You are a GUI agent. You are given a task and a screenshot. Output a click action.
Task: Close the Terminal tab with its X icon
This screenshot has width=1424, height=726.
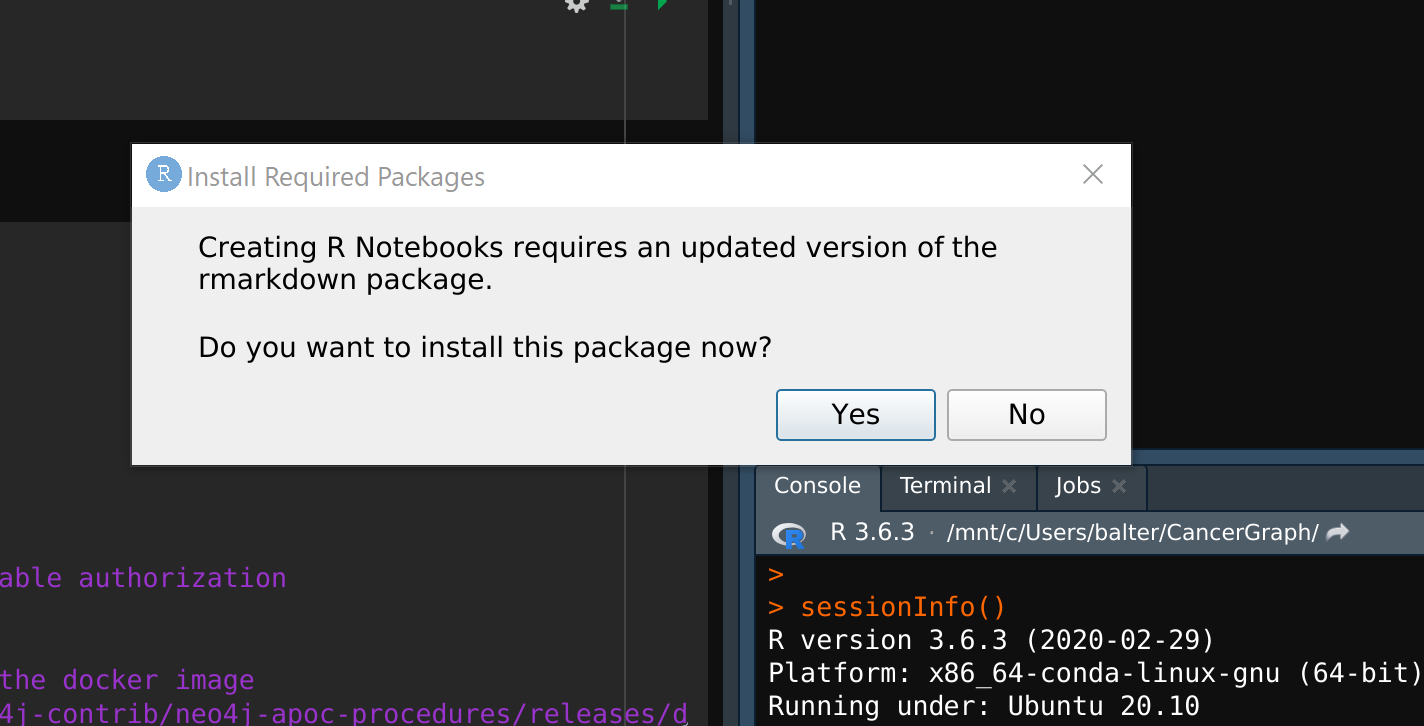(x=1010, y=487)
